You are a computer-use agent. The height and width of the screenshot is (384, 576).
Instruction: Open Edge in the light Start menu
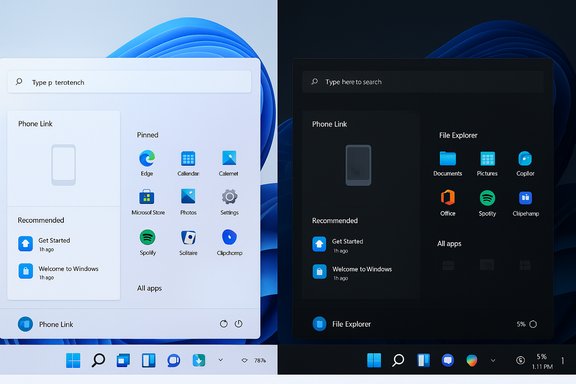click(x=147, y=158)
